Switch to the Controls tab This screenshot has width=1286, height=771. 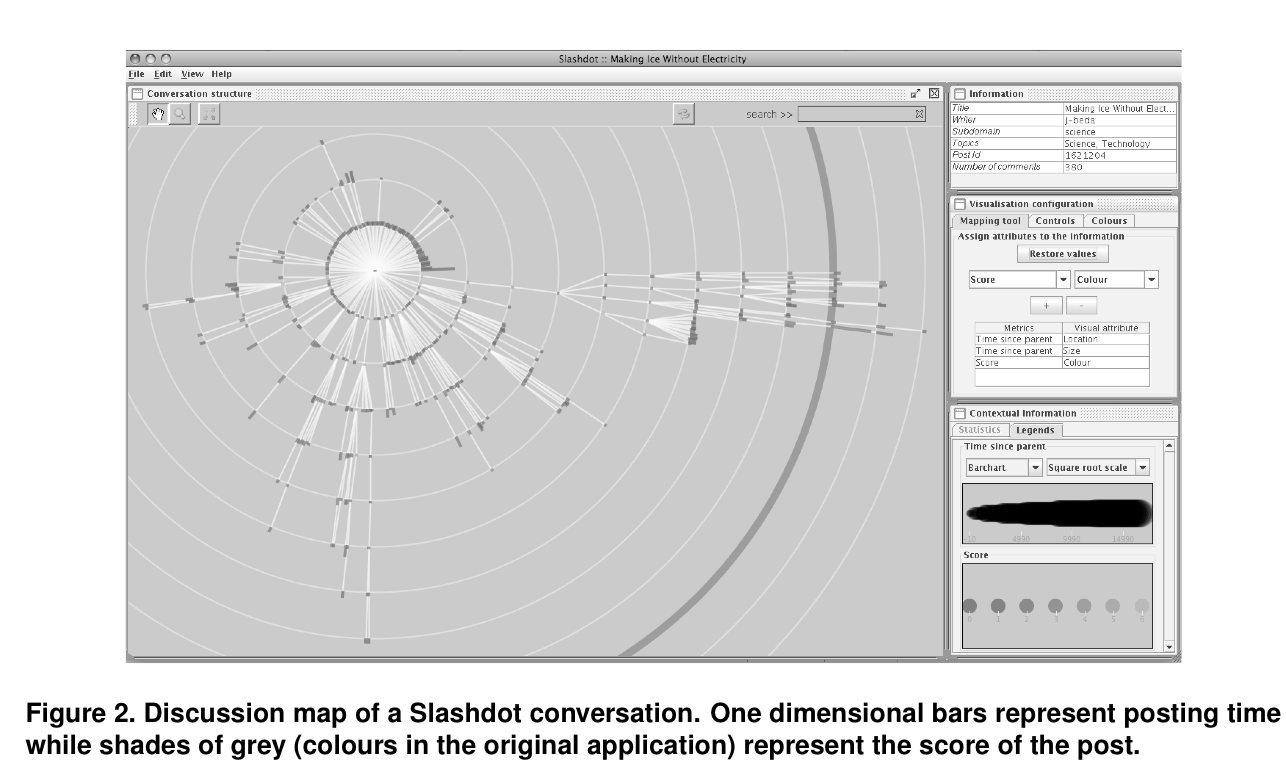tap(1055, 221)
